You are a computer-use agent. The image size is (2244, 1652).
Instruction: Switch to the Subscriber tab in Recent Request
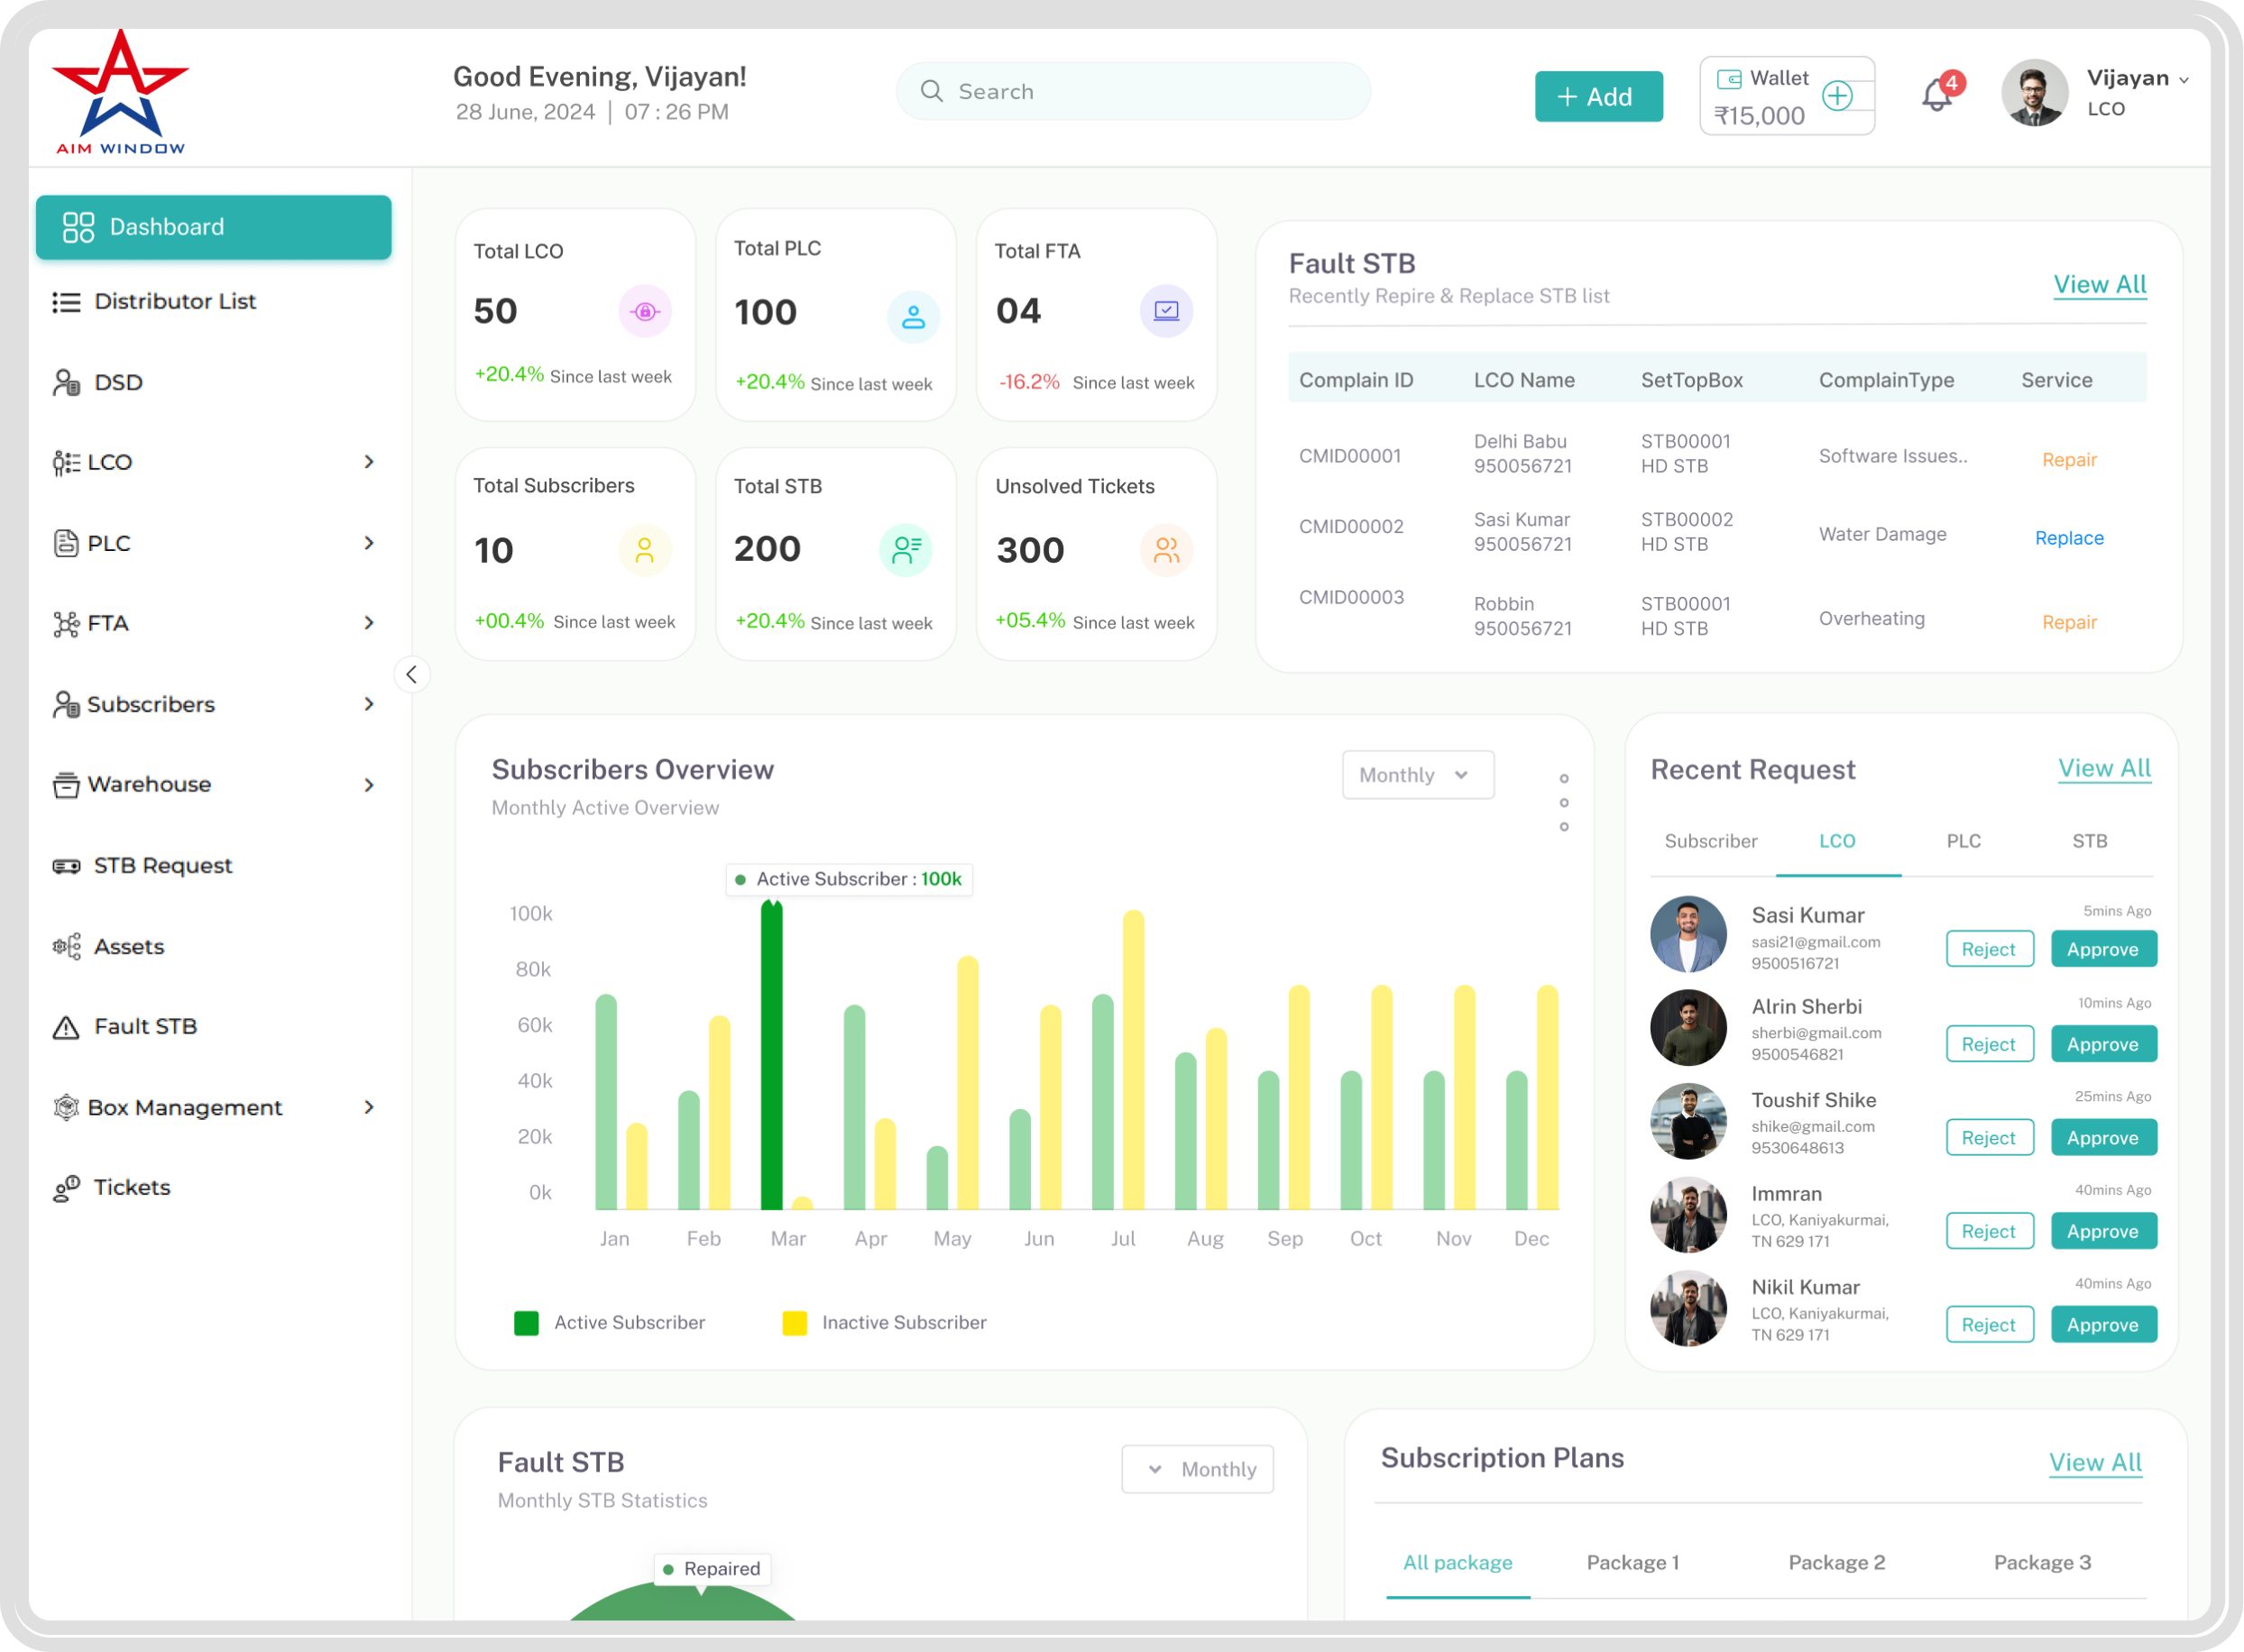(x=1710, y=841)
